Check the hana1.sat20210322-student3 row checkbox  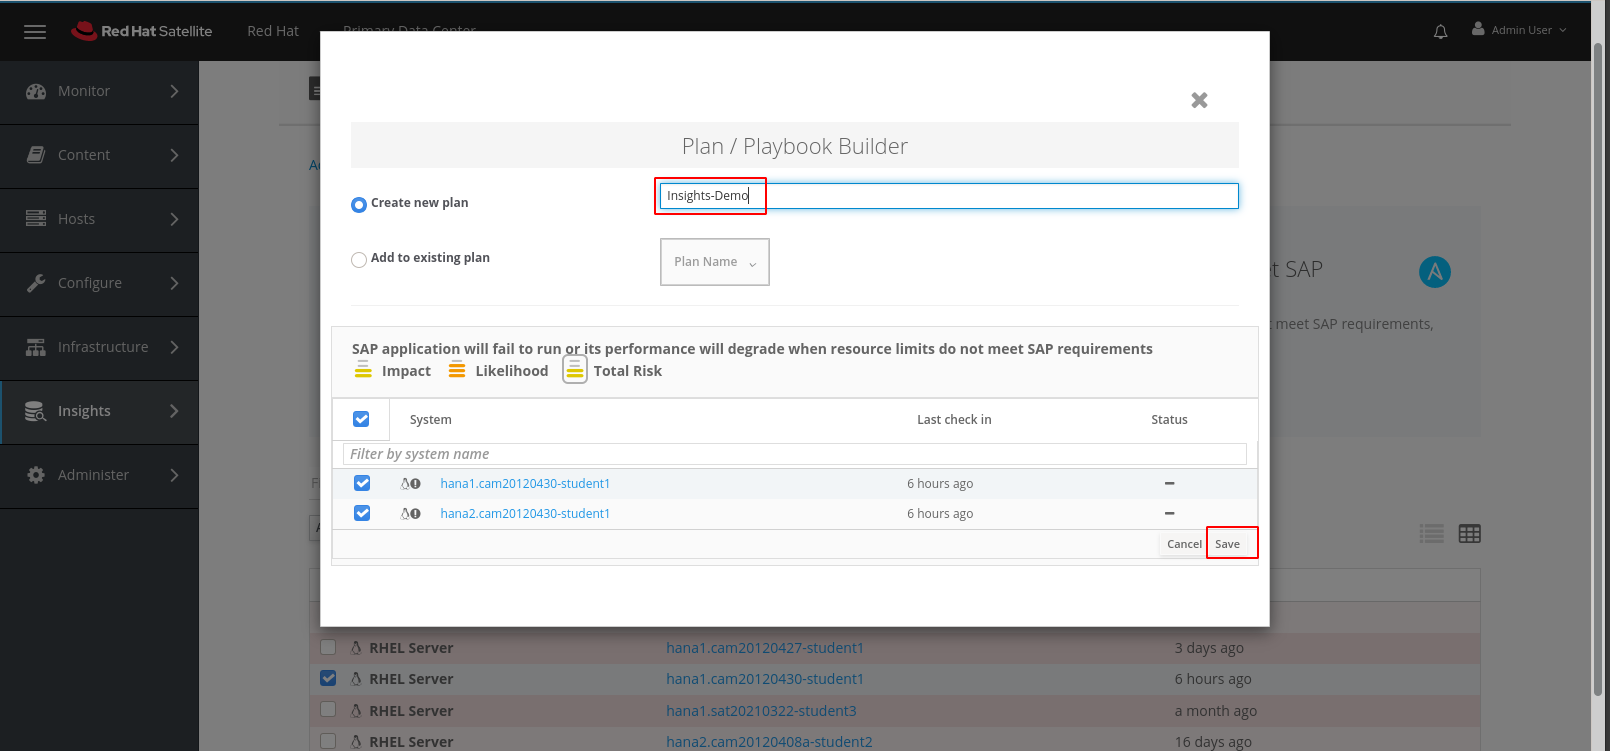328,710
